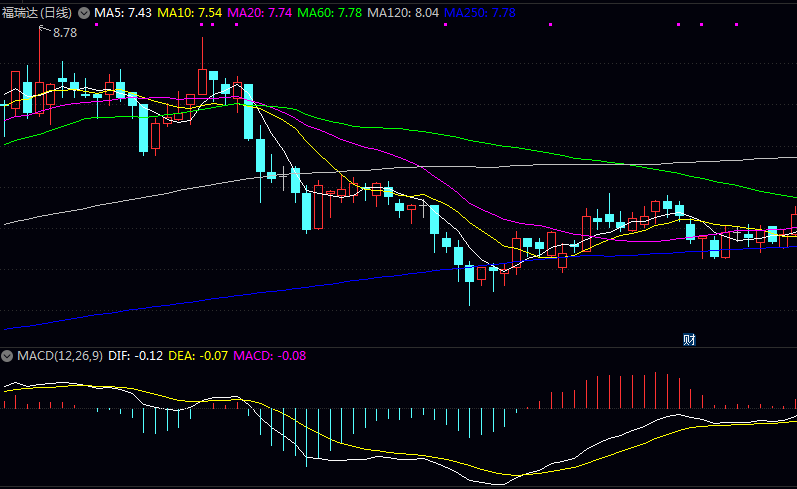Select the MA60: 7.78 indicator label
The width and height of the screenshot is (797, 489).
329,13
